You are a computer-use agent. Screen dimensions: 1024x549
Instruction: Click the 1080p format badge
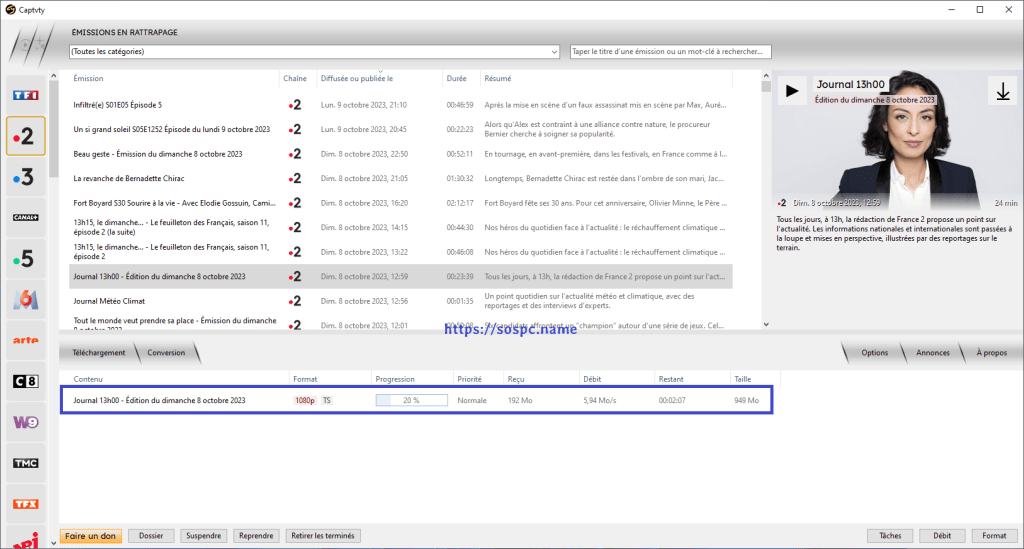(305, 401)
